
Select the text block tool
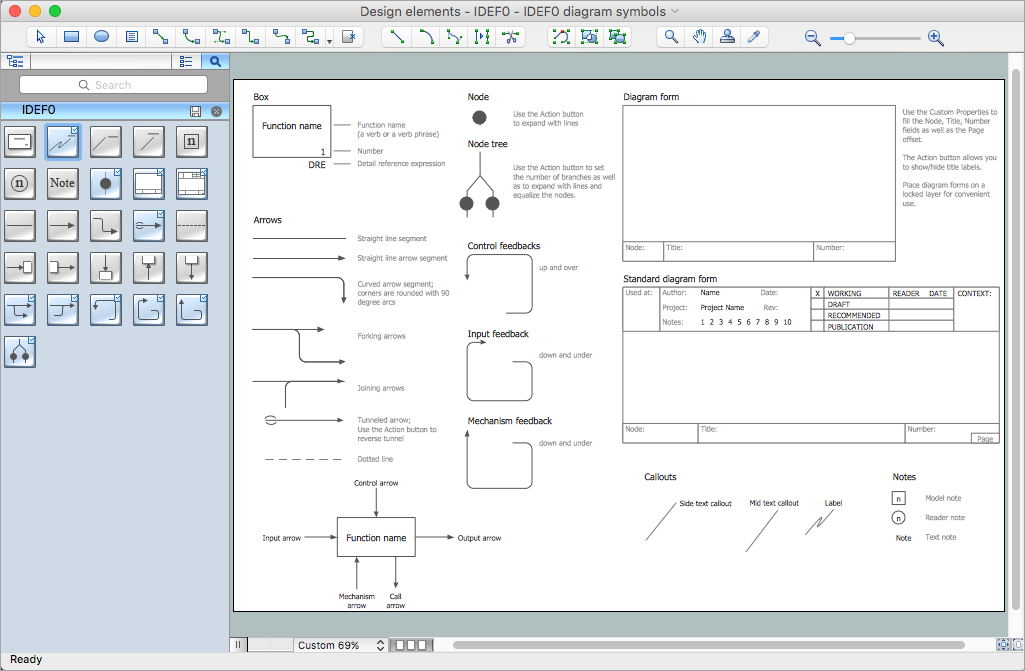(131, 37)
